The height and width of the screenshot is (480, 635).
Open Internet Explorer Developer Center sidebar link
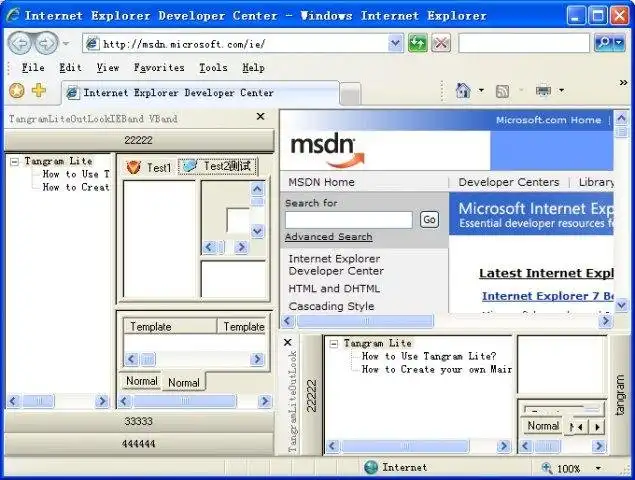[336, 265]
